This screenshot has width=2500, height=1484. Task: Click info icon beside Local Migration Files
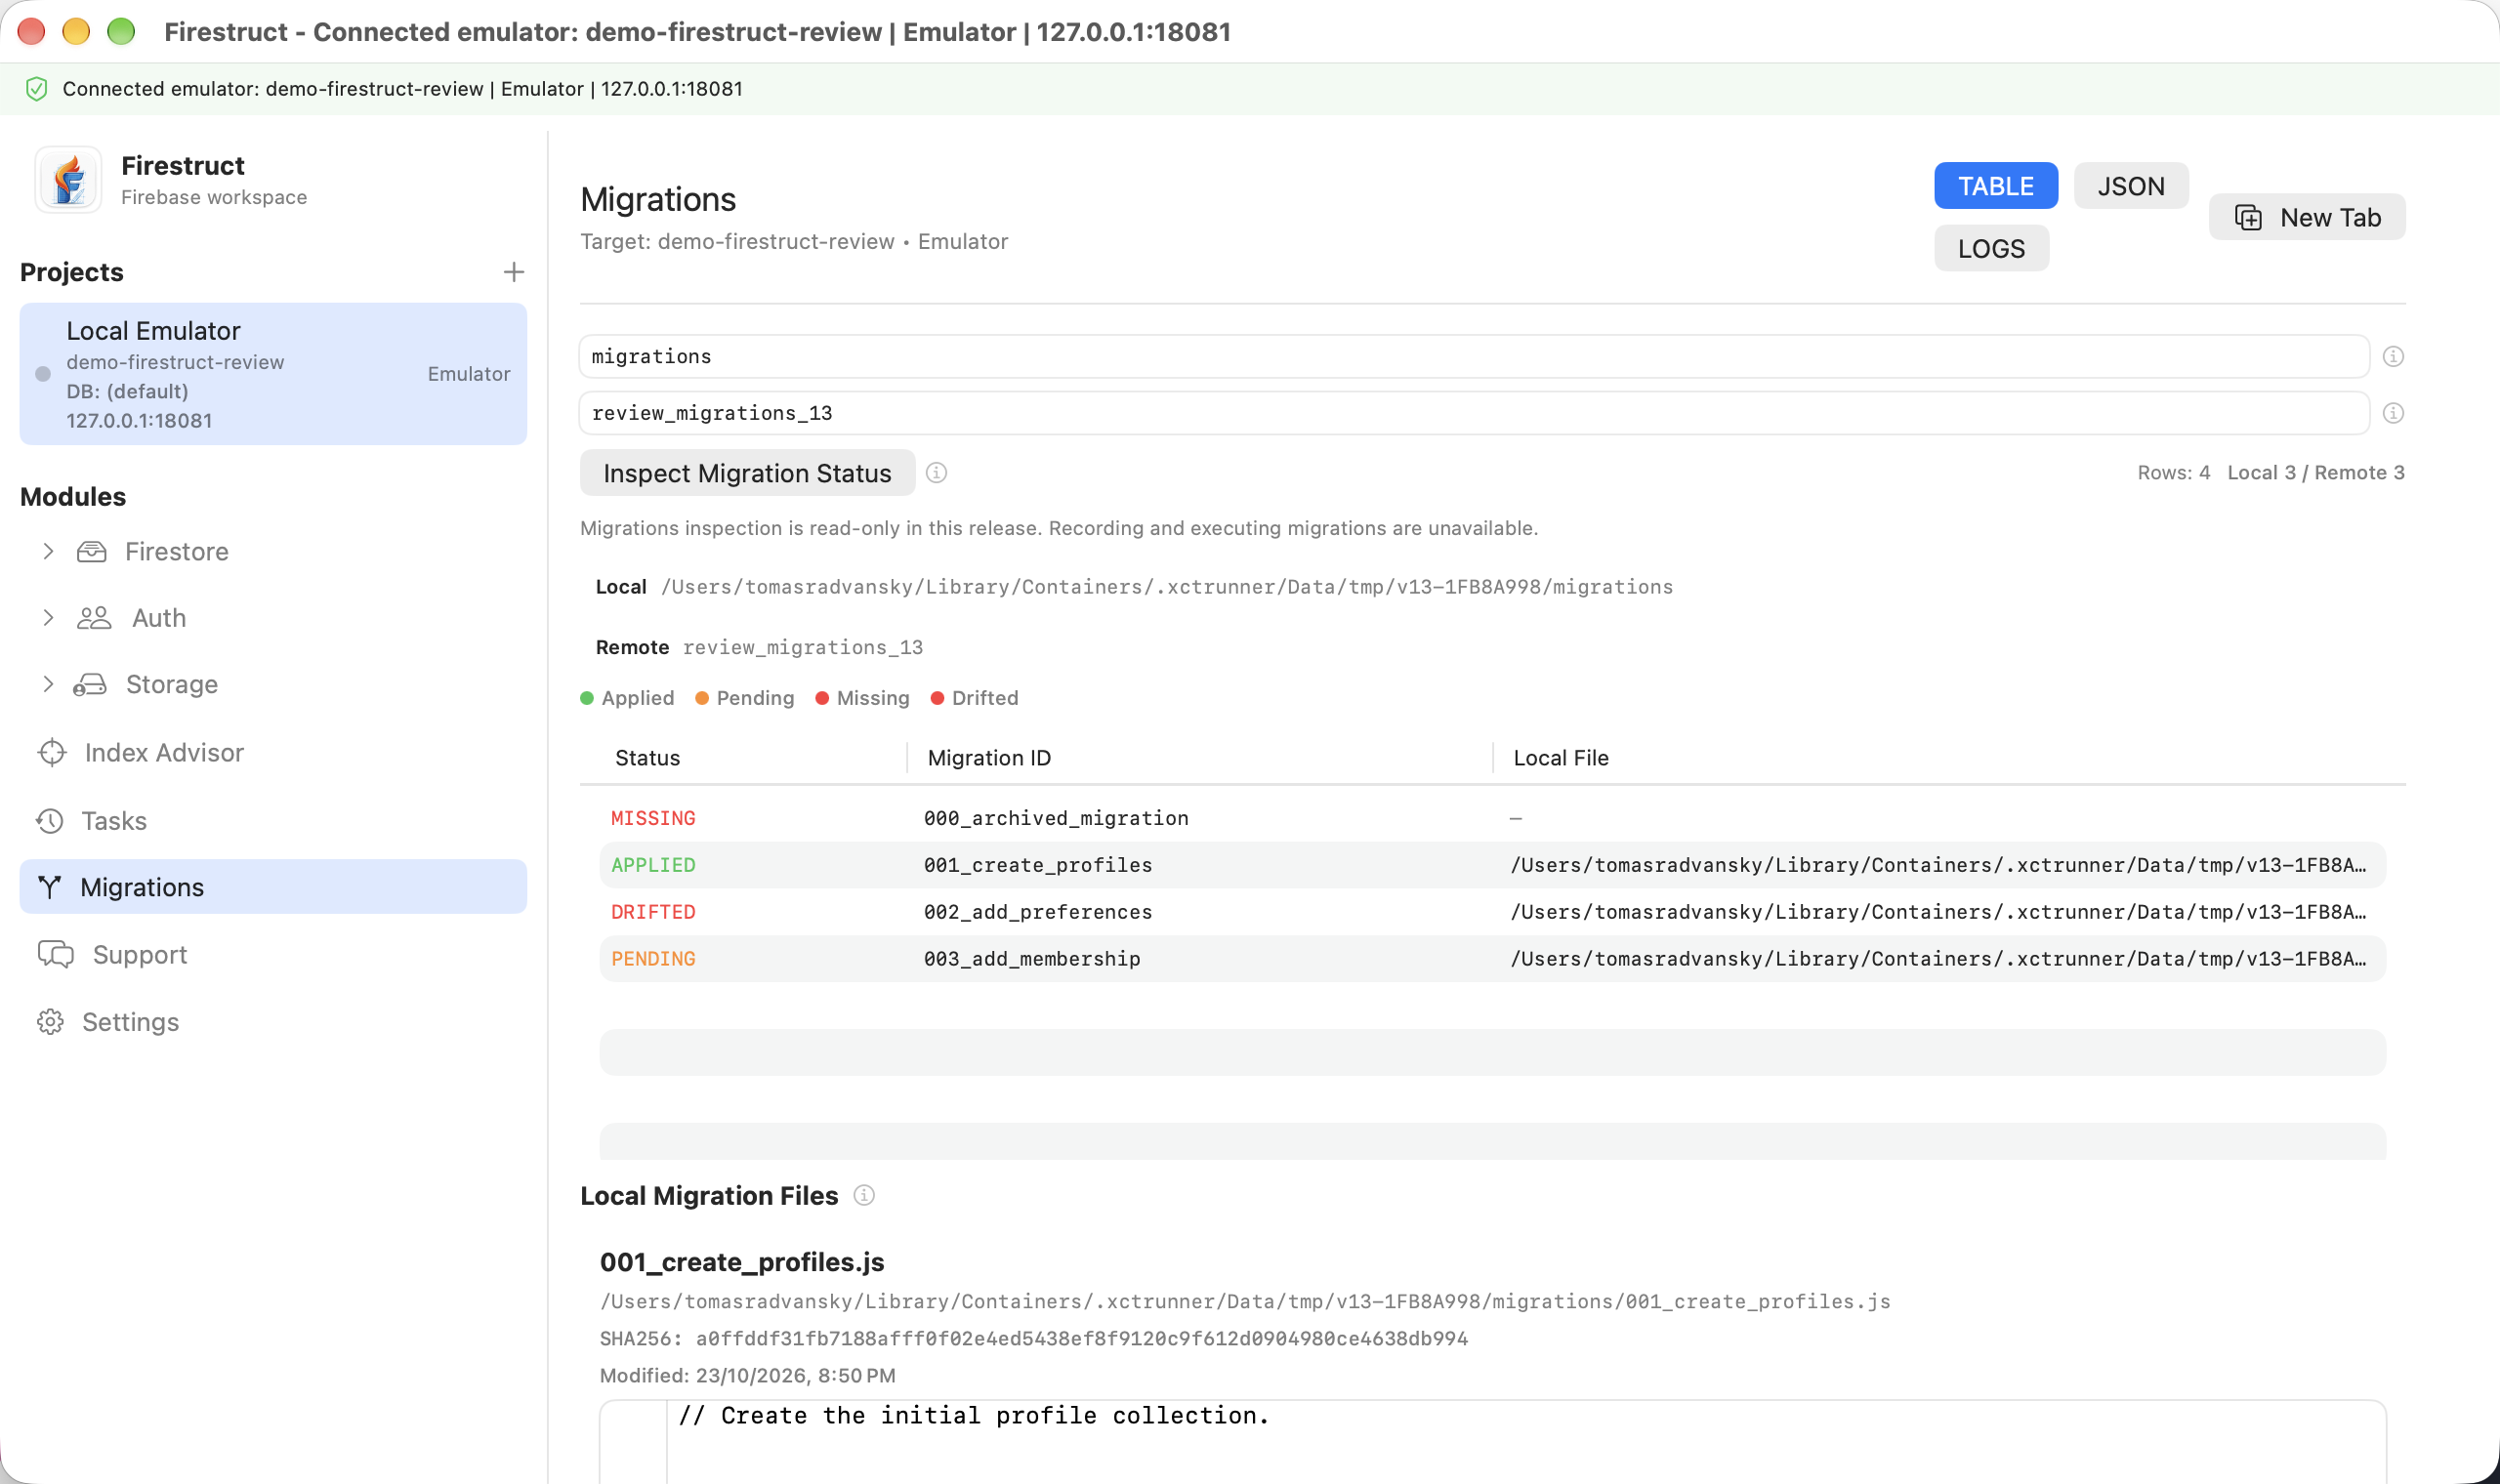coord(864,1195)
